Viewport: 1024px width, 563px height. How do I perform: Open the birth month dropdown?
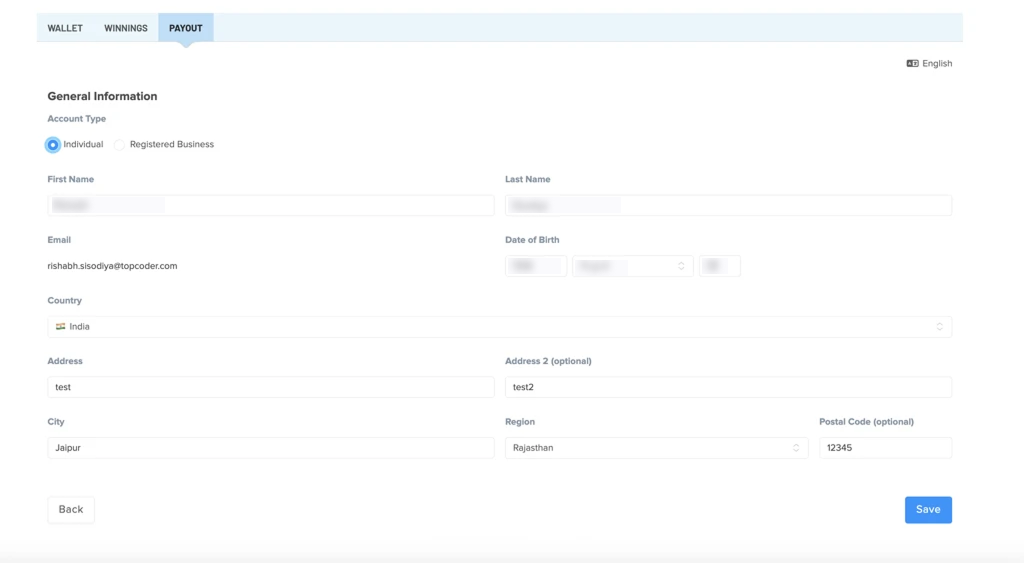tap(632, 266)
